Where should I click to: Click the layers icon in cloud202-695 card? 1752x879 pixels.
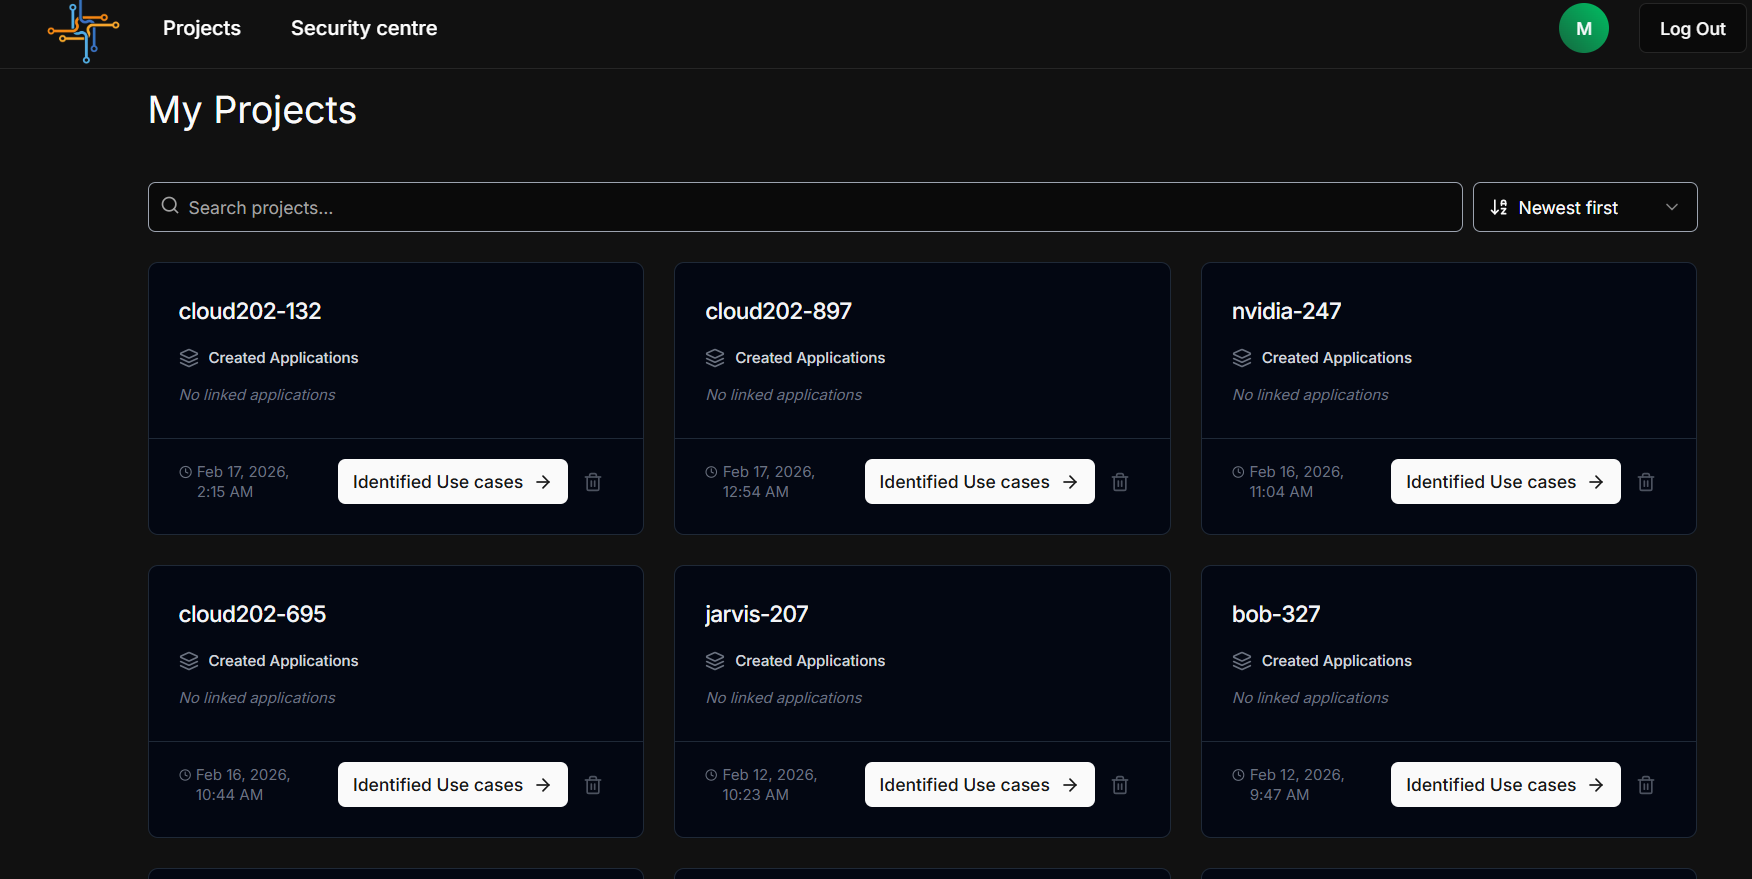click(189, 661)
